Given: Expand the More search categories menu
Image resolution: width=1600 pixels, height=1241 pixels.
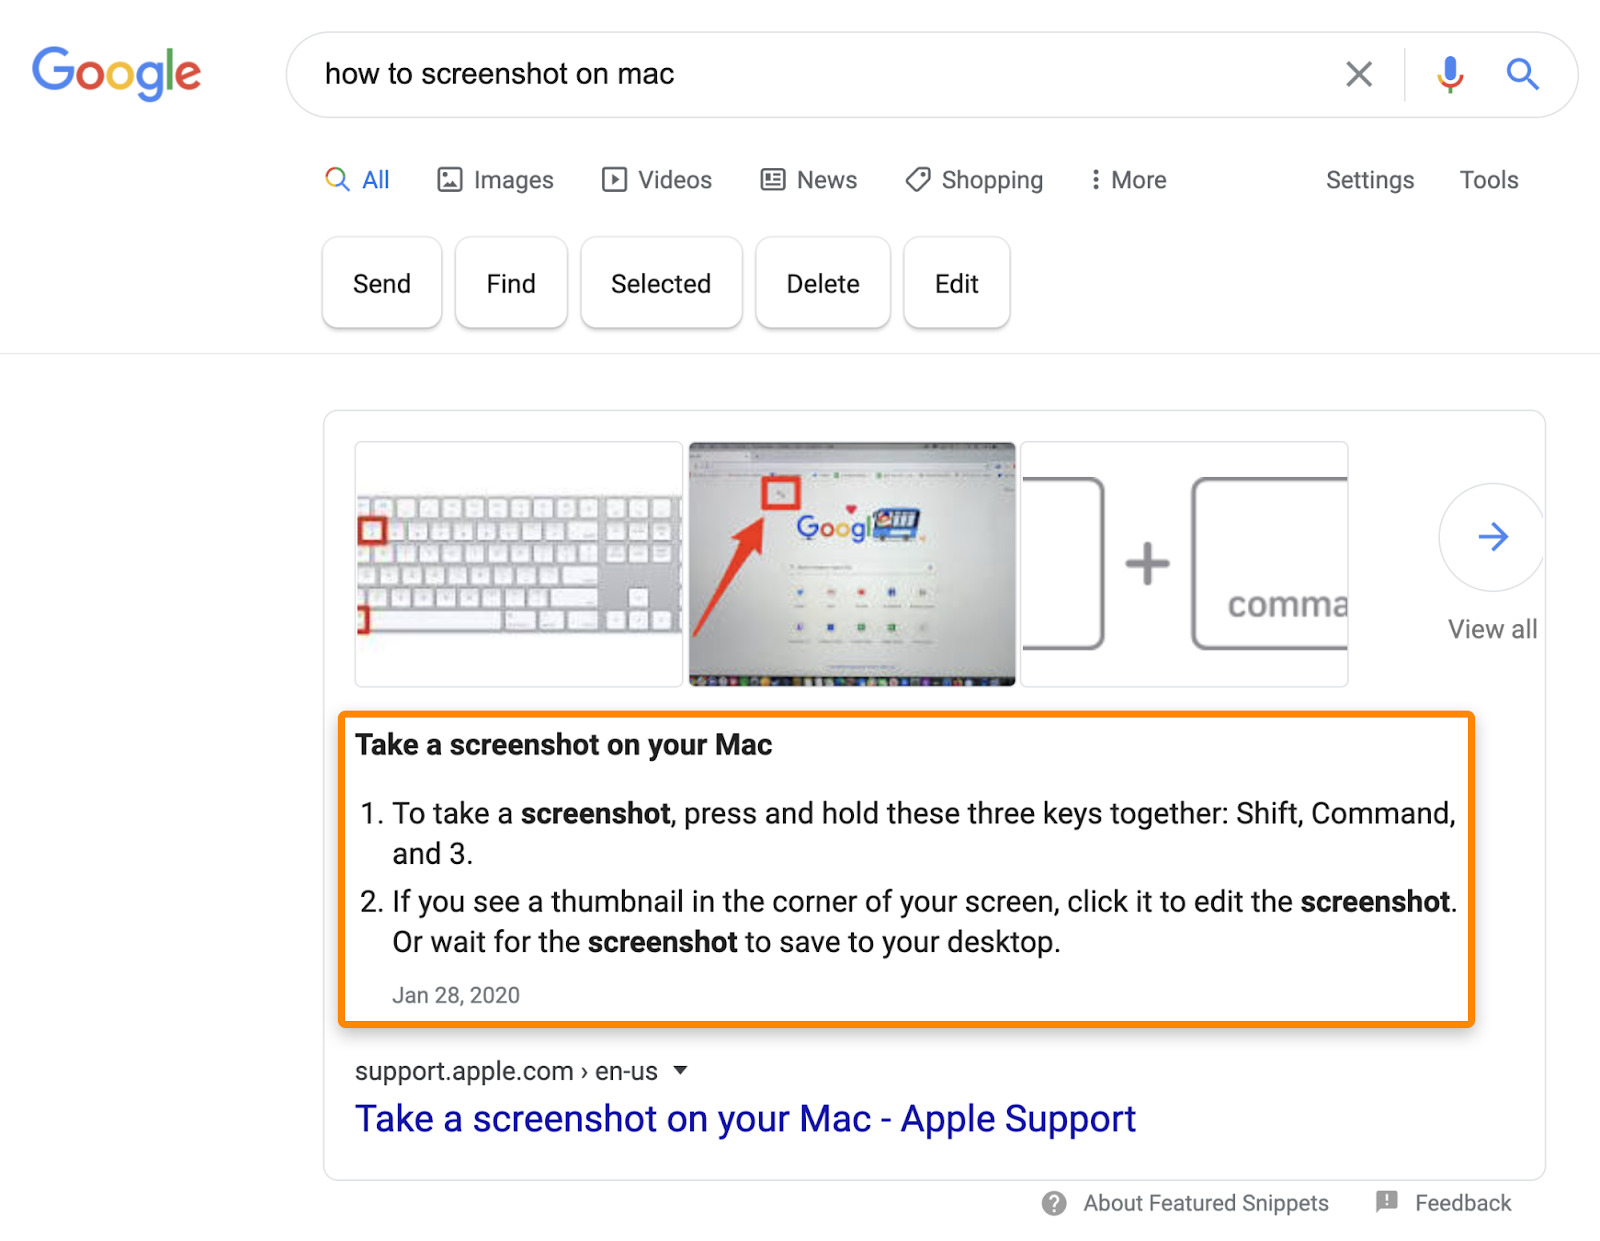Looking at the screenshot, I should 1128,180.
